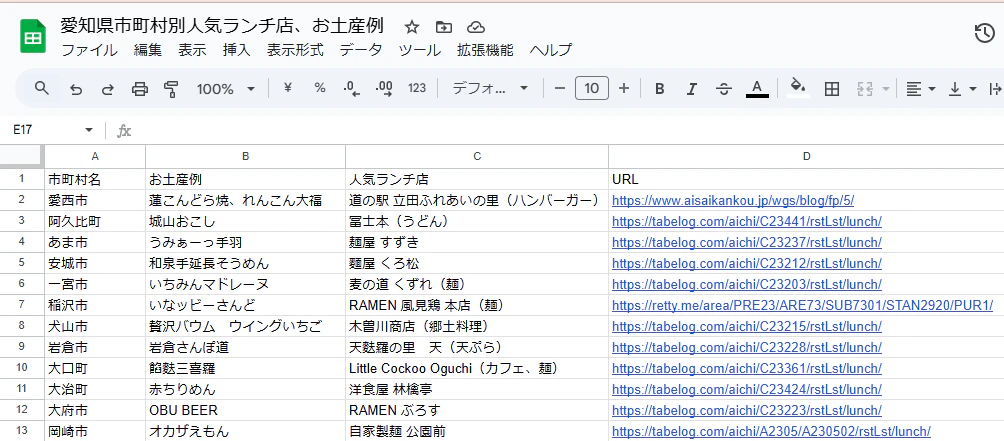
Task: Open version history clock icon
Action: (984, 33)
